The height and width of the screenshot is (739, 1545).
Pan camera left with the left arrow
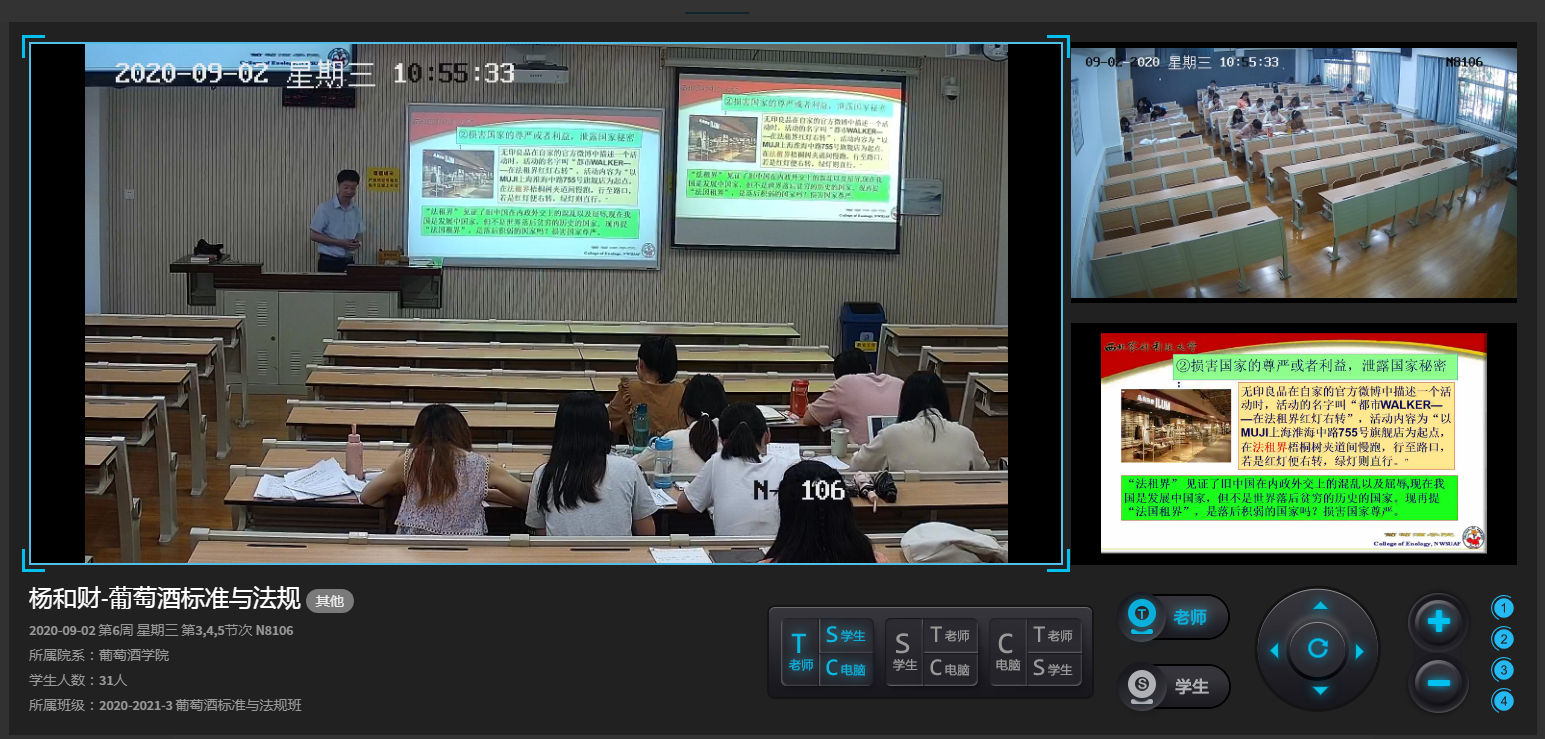1274,651
